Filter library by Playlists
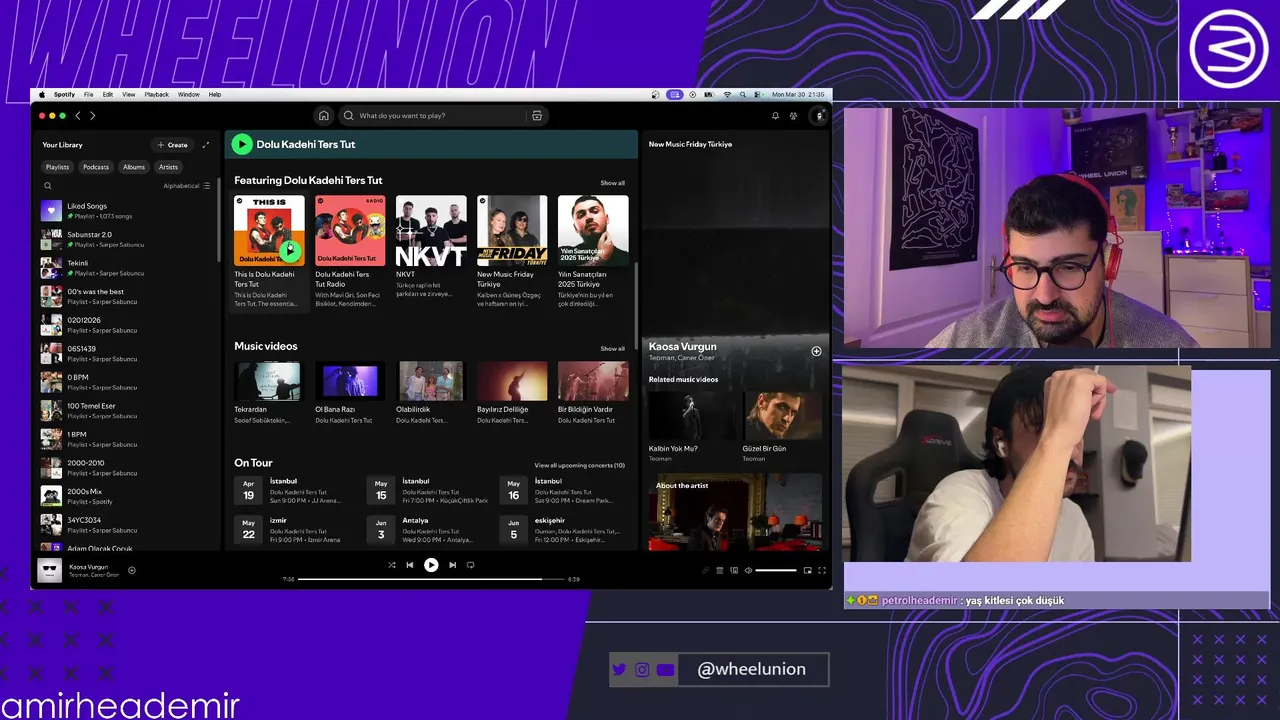Viewport: 1280px width, 720px height. pyautogui.click(x=58, y=167)
